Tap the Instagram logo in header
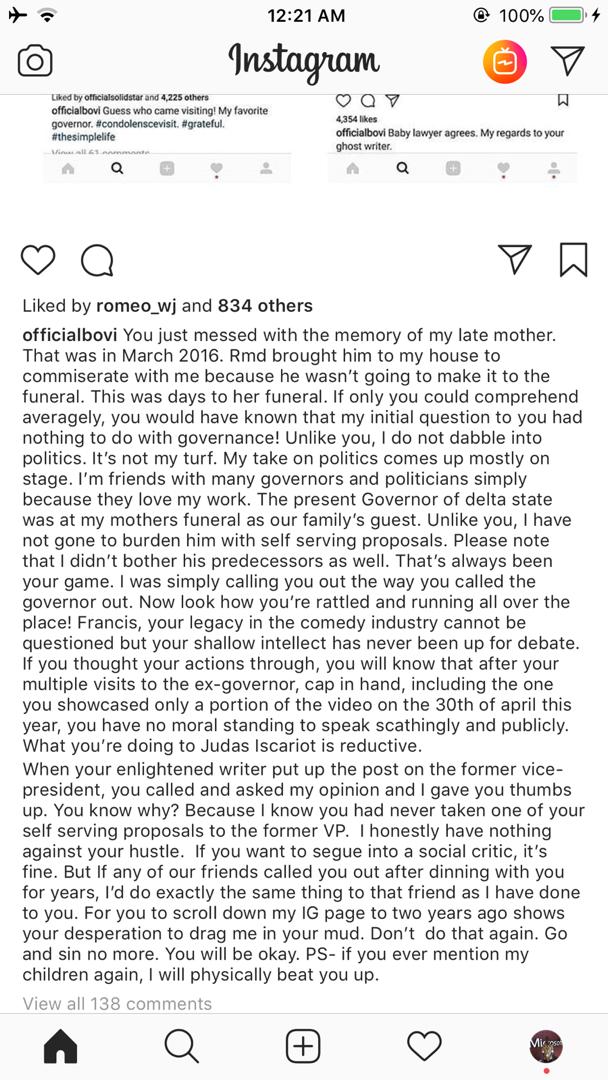Screen dimensions: 608x1080 304,62
